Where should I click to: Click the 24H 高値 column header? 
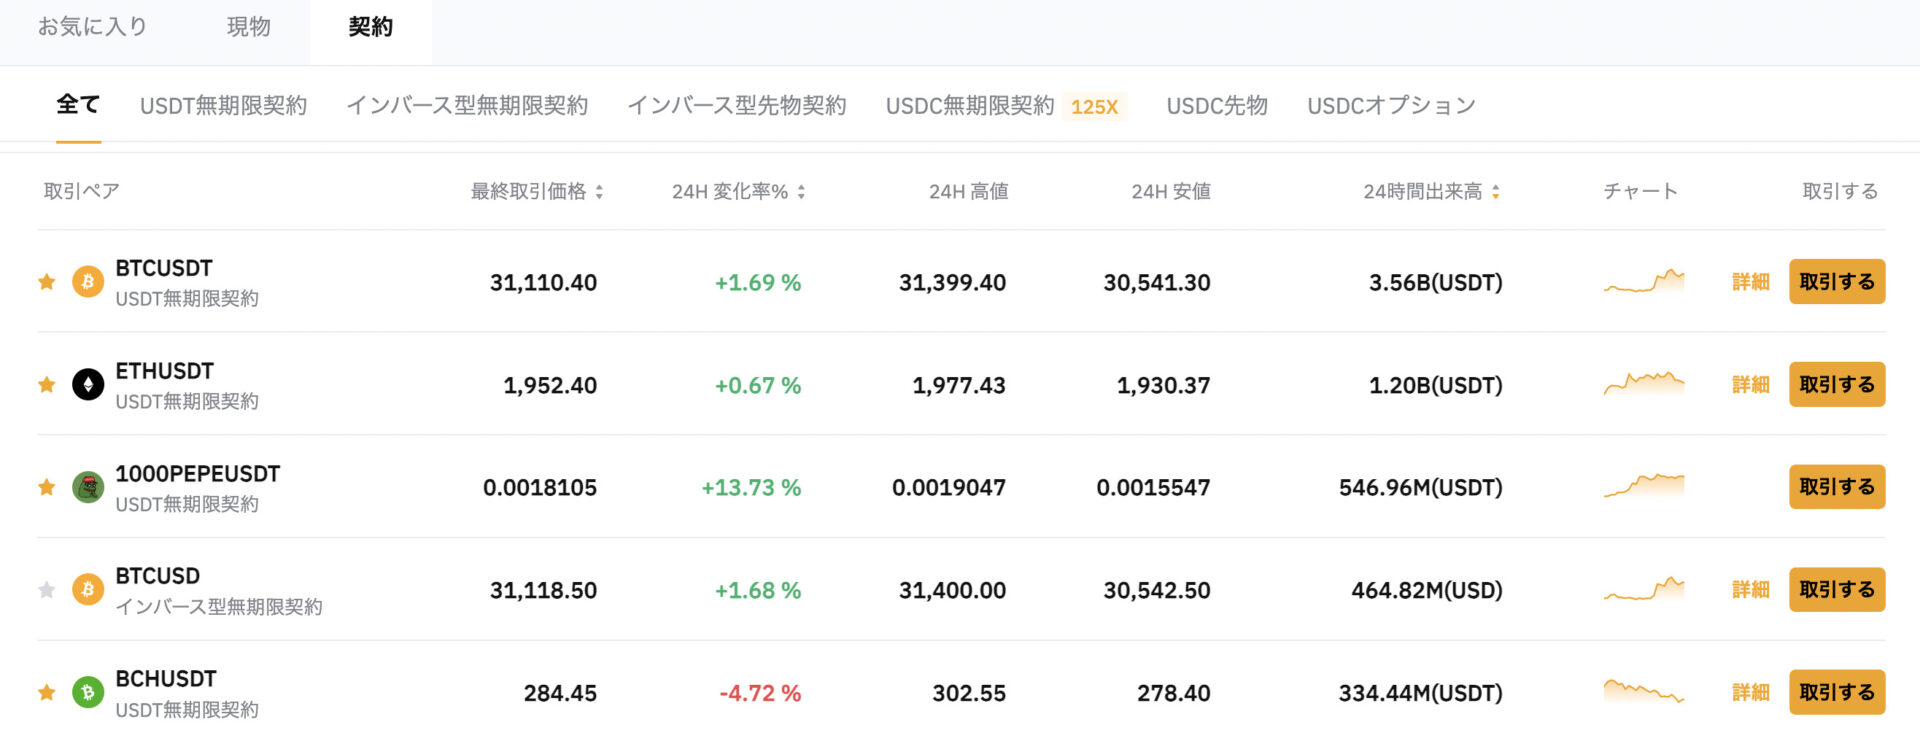969,191
